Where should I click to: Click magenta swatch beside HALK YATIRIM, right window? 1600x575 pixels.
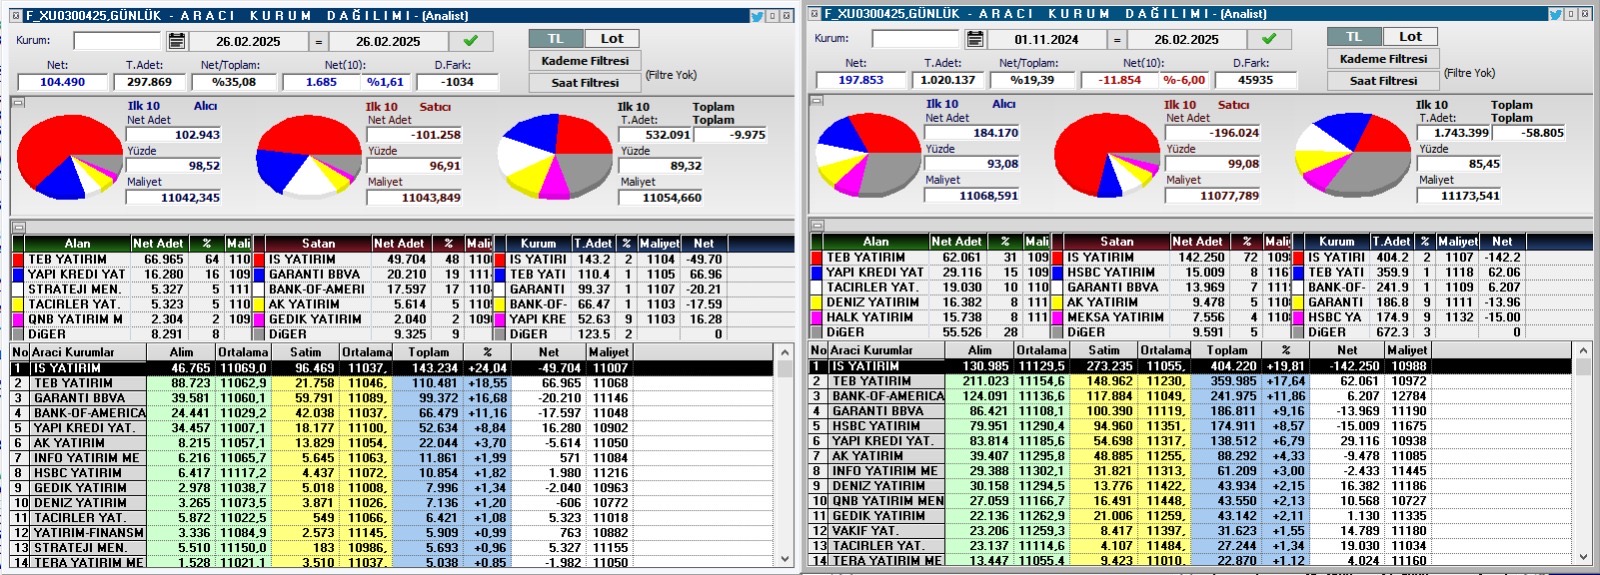[x=816, y=317]
